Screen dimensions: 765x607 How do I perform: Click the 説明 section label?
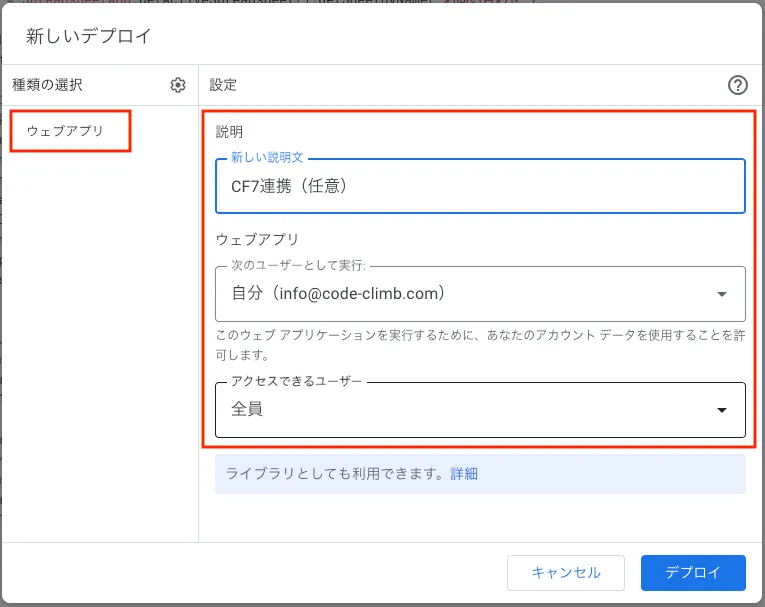click(x=229, y=131)
